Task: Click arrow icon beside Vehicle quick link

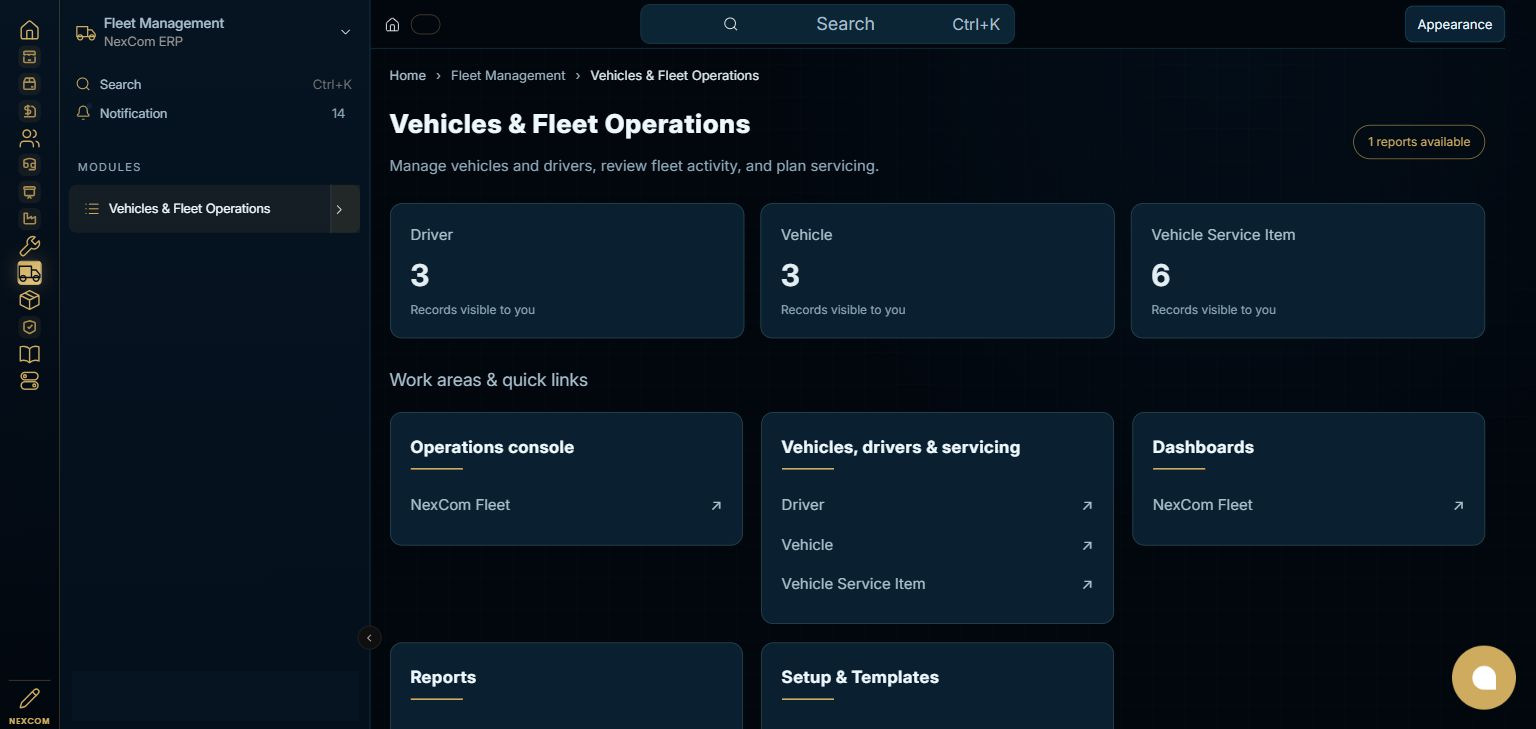Action: point(1087,546)
